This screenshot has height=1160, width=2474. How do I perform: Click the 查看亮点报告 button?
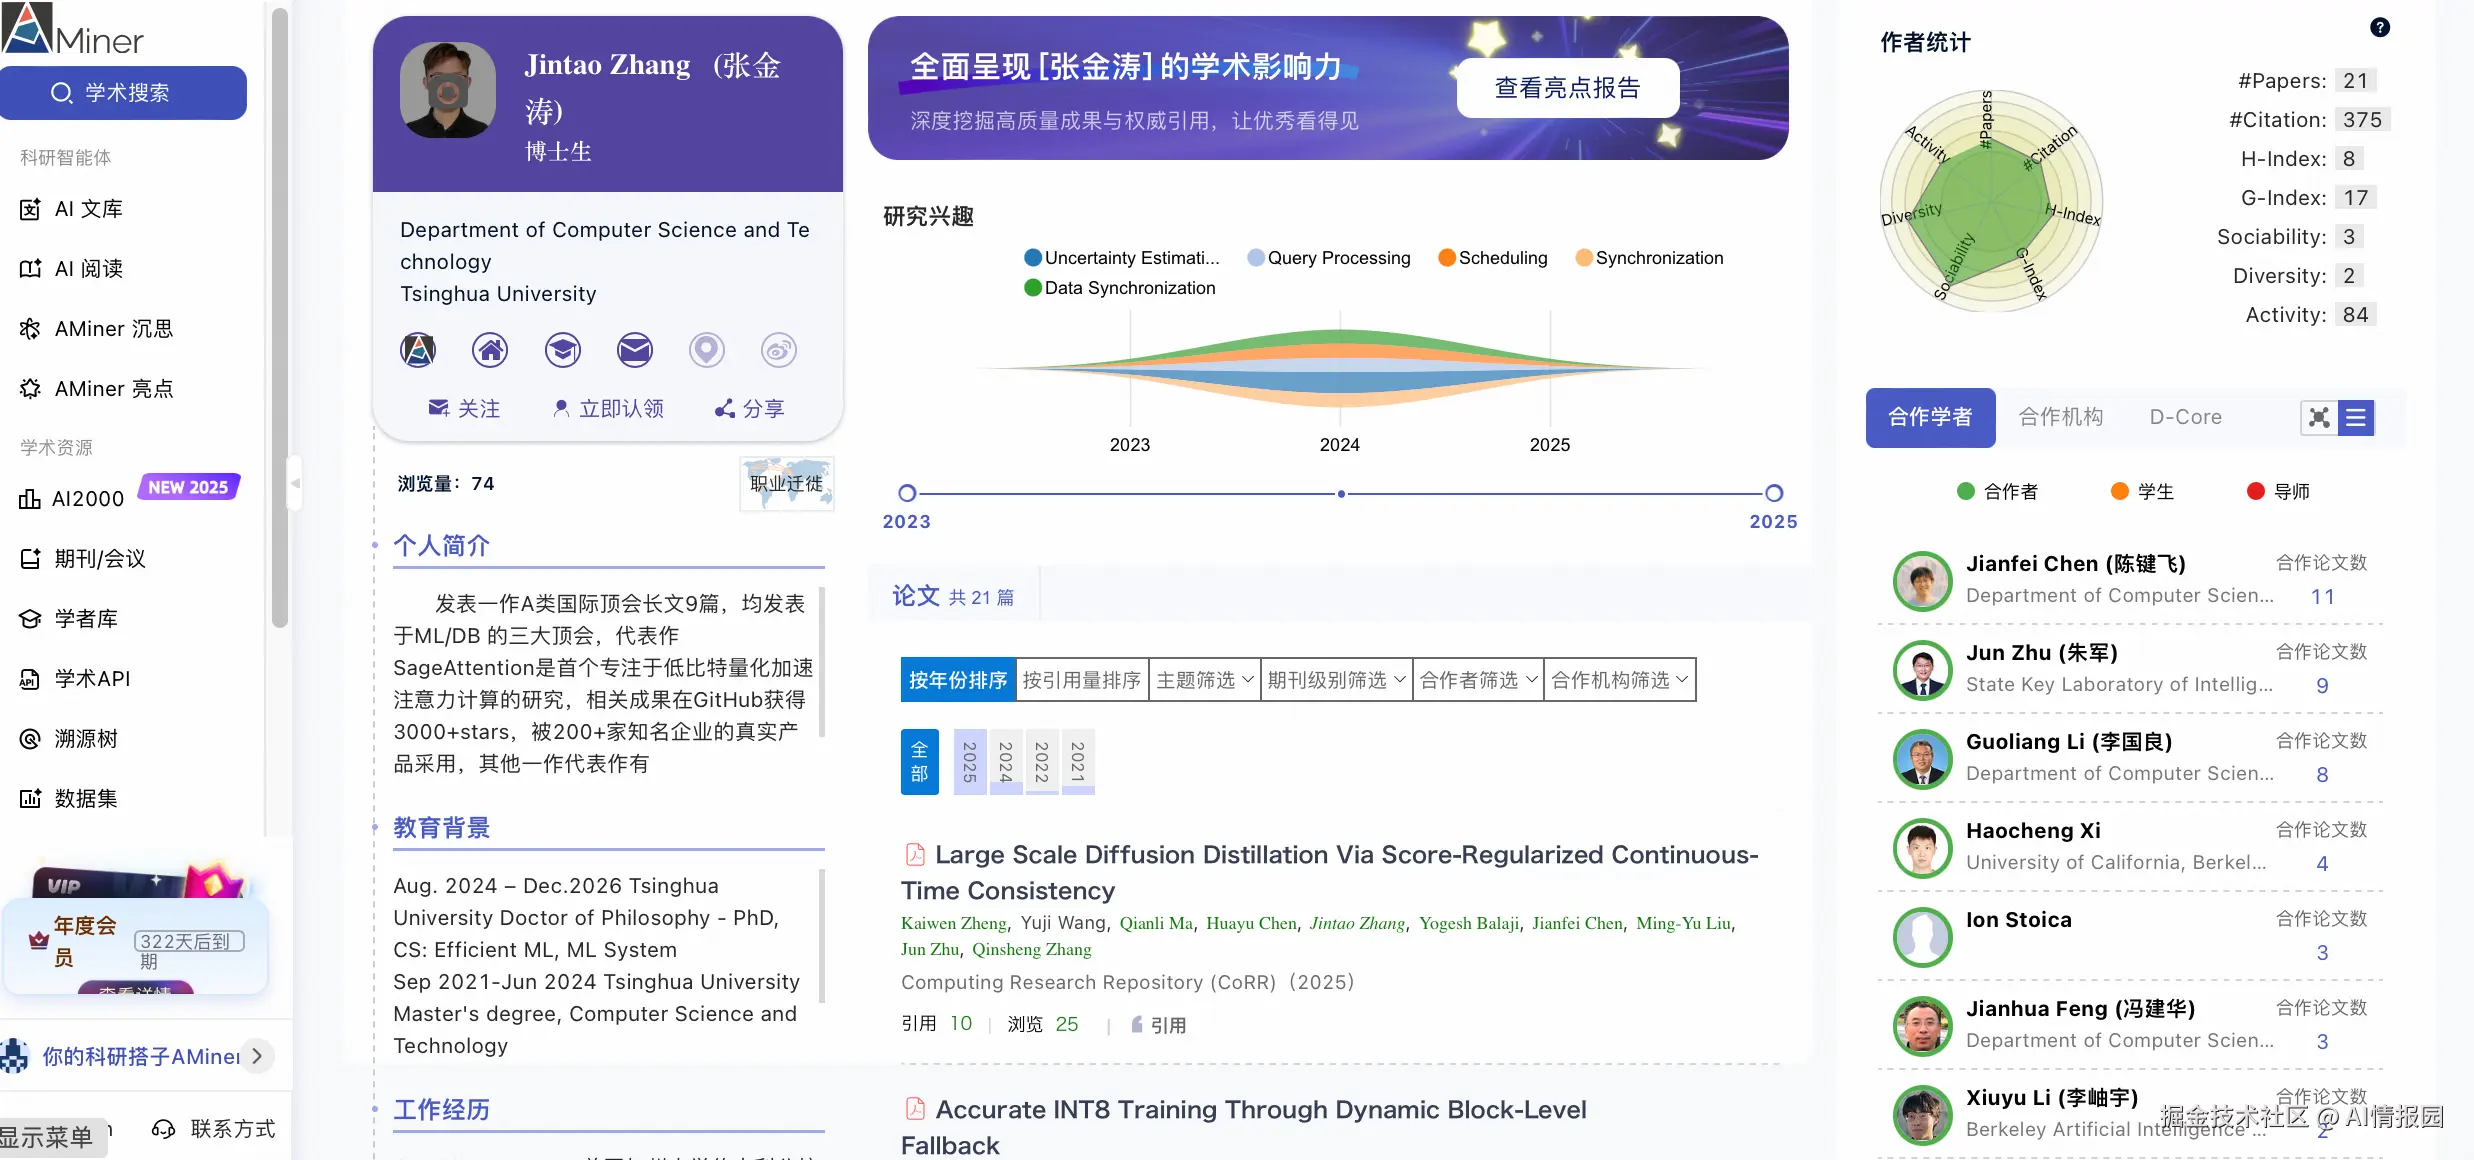tap(1567, 88)
